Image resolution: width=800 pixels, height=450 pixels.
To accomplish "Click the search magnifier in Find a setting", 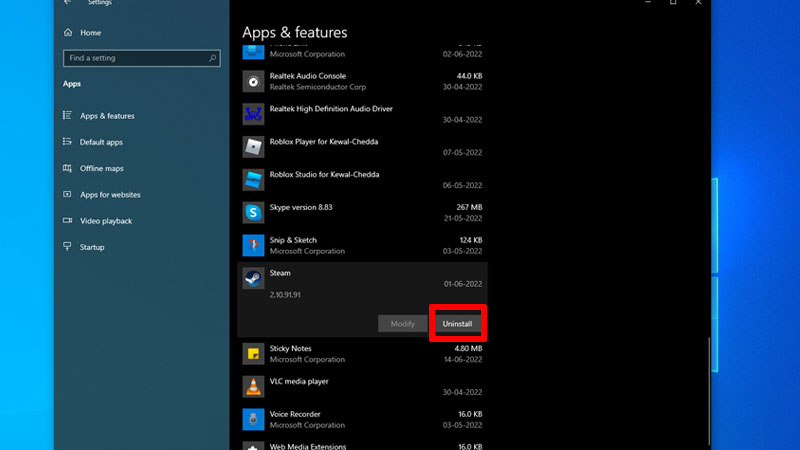I will 212,58.
